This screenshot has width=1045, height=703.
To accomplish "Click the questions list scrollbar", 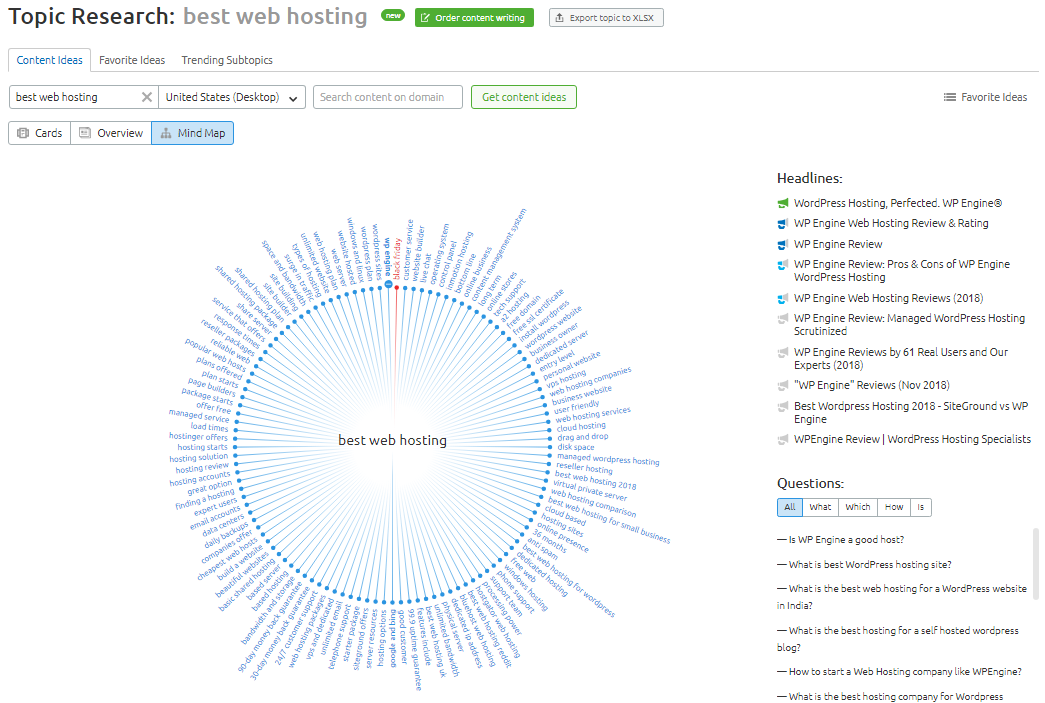I will tap(1035, 563).
